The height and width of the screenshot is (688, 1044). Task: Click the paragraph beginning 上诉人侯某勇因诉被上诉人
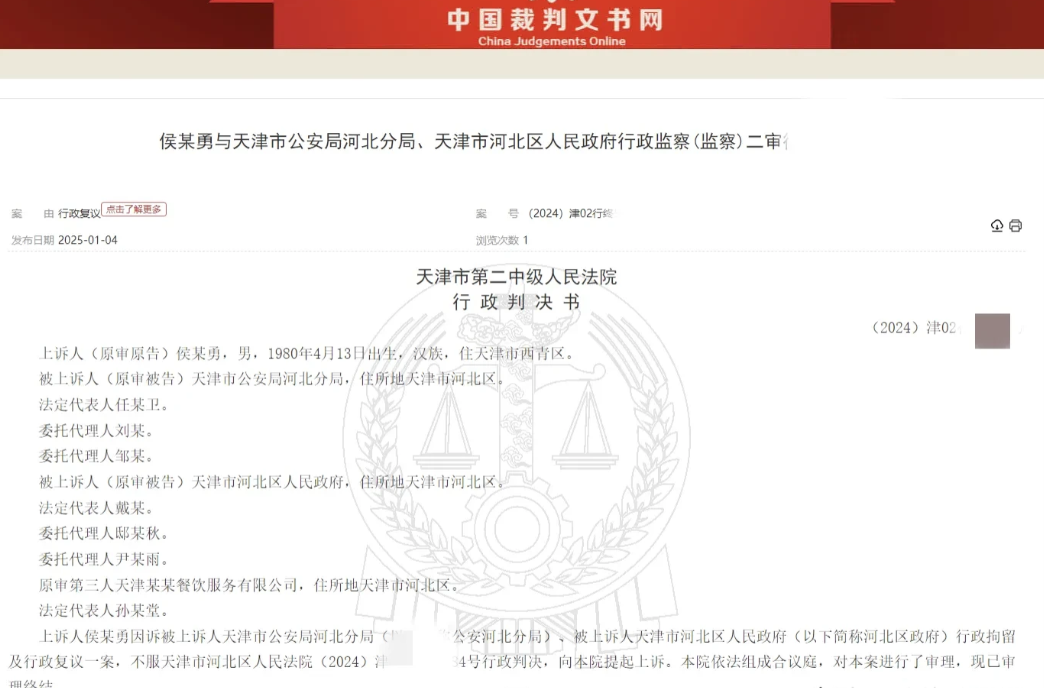click(x=512, y=658)
